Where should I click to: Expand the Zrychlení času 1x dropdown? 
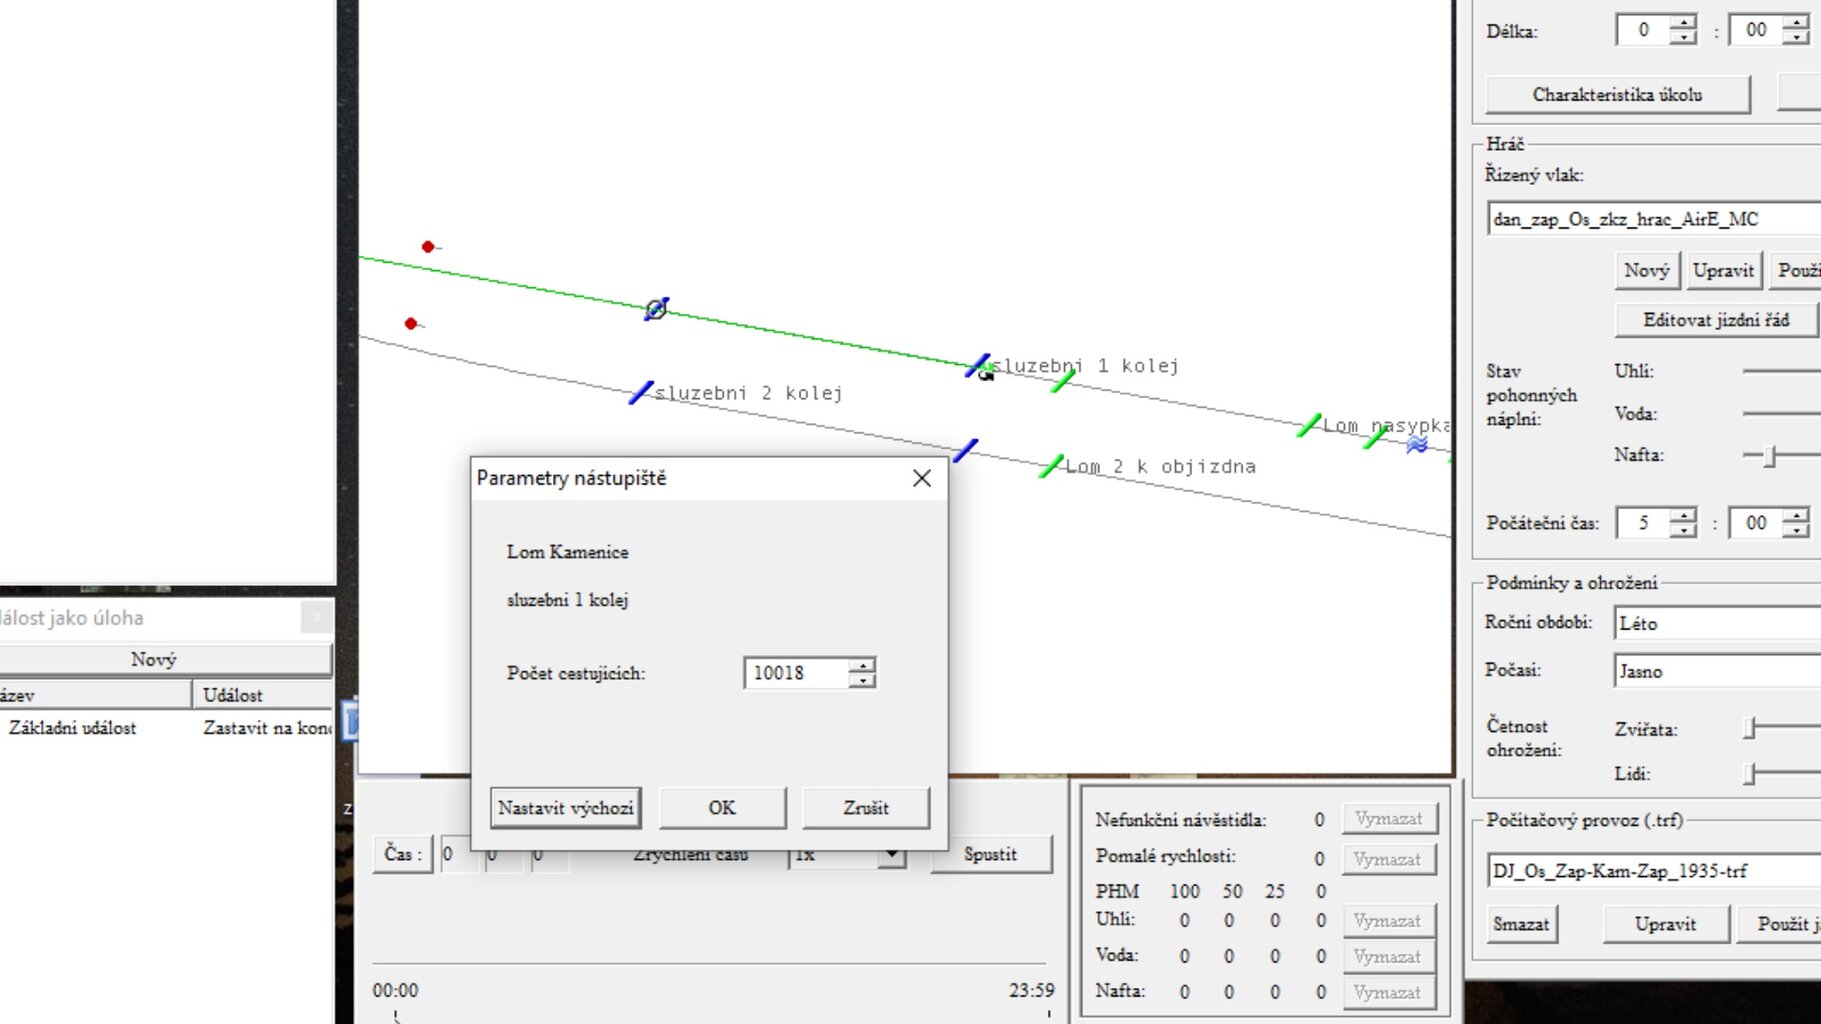(892, 855)
